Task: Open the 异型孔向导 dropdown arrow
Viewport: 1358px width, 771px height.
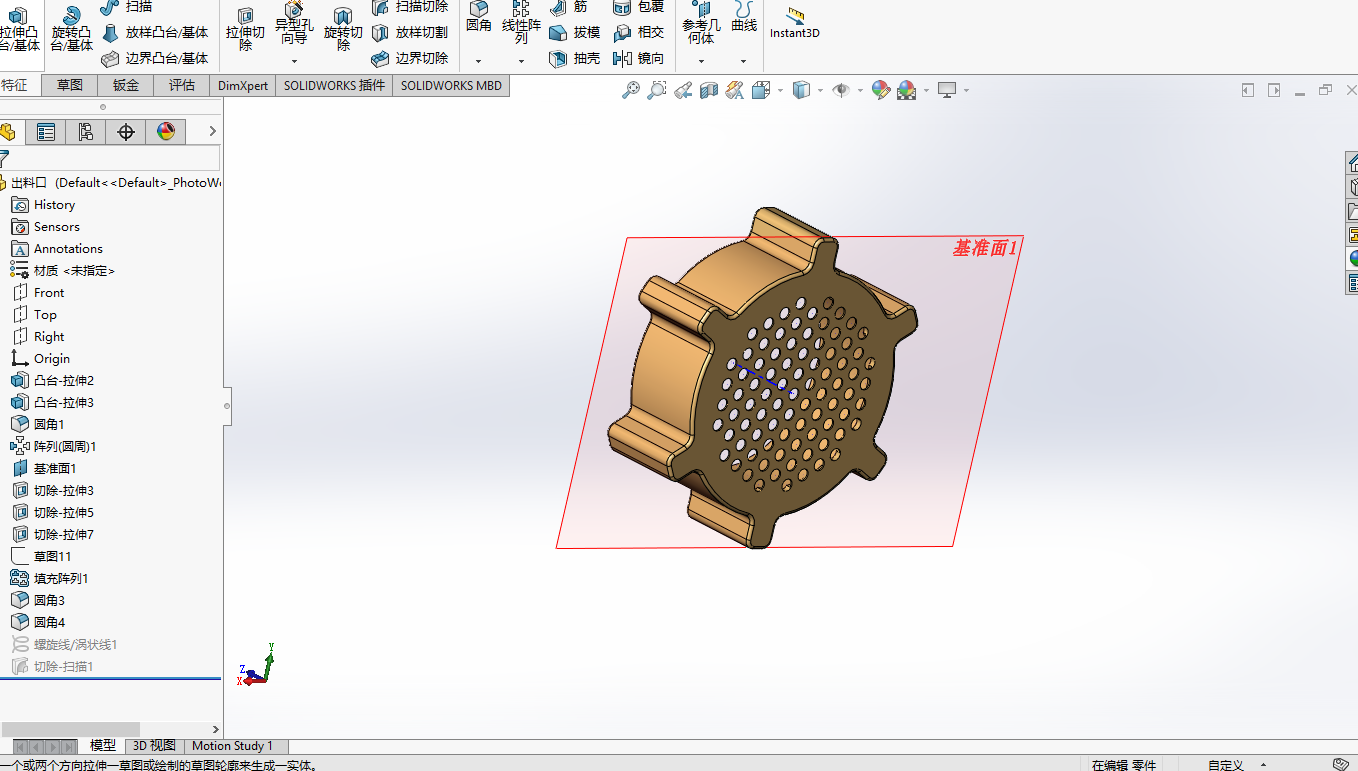Action: coord(294,61)
